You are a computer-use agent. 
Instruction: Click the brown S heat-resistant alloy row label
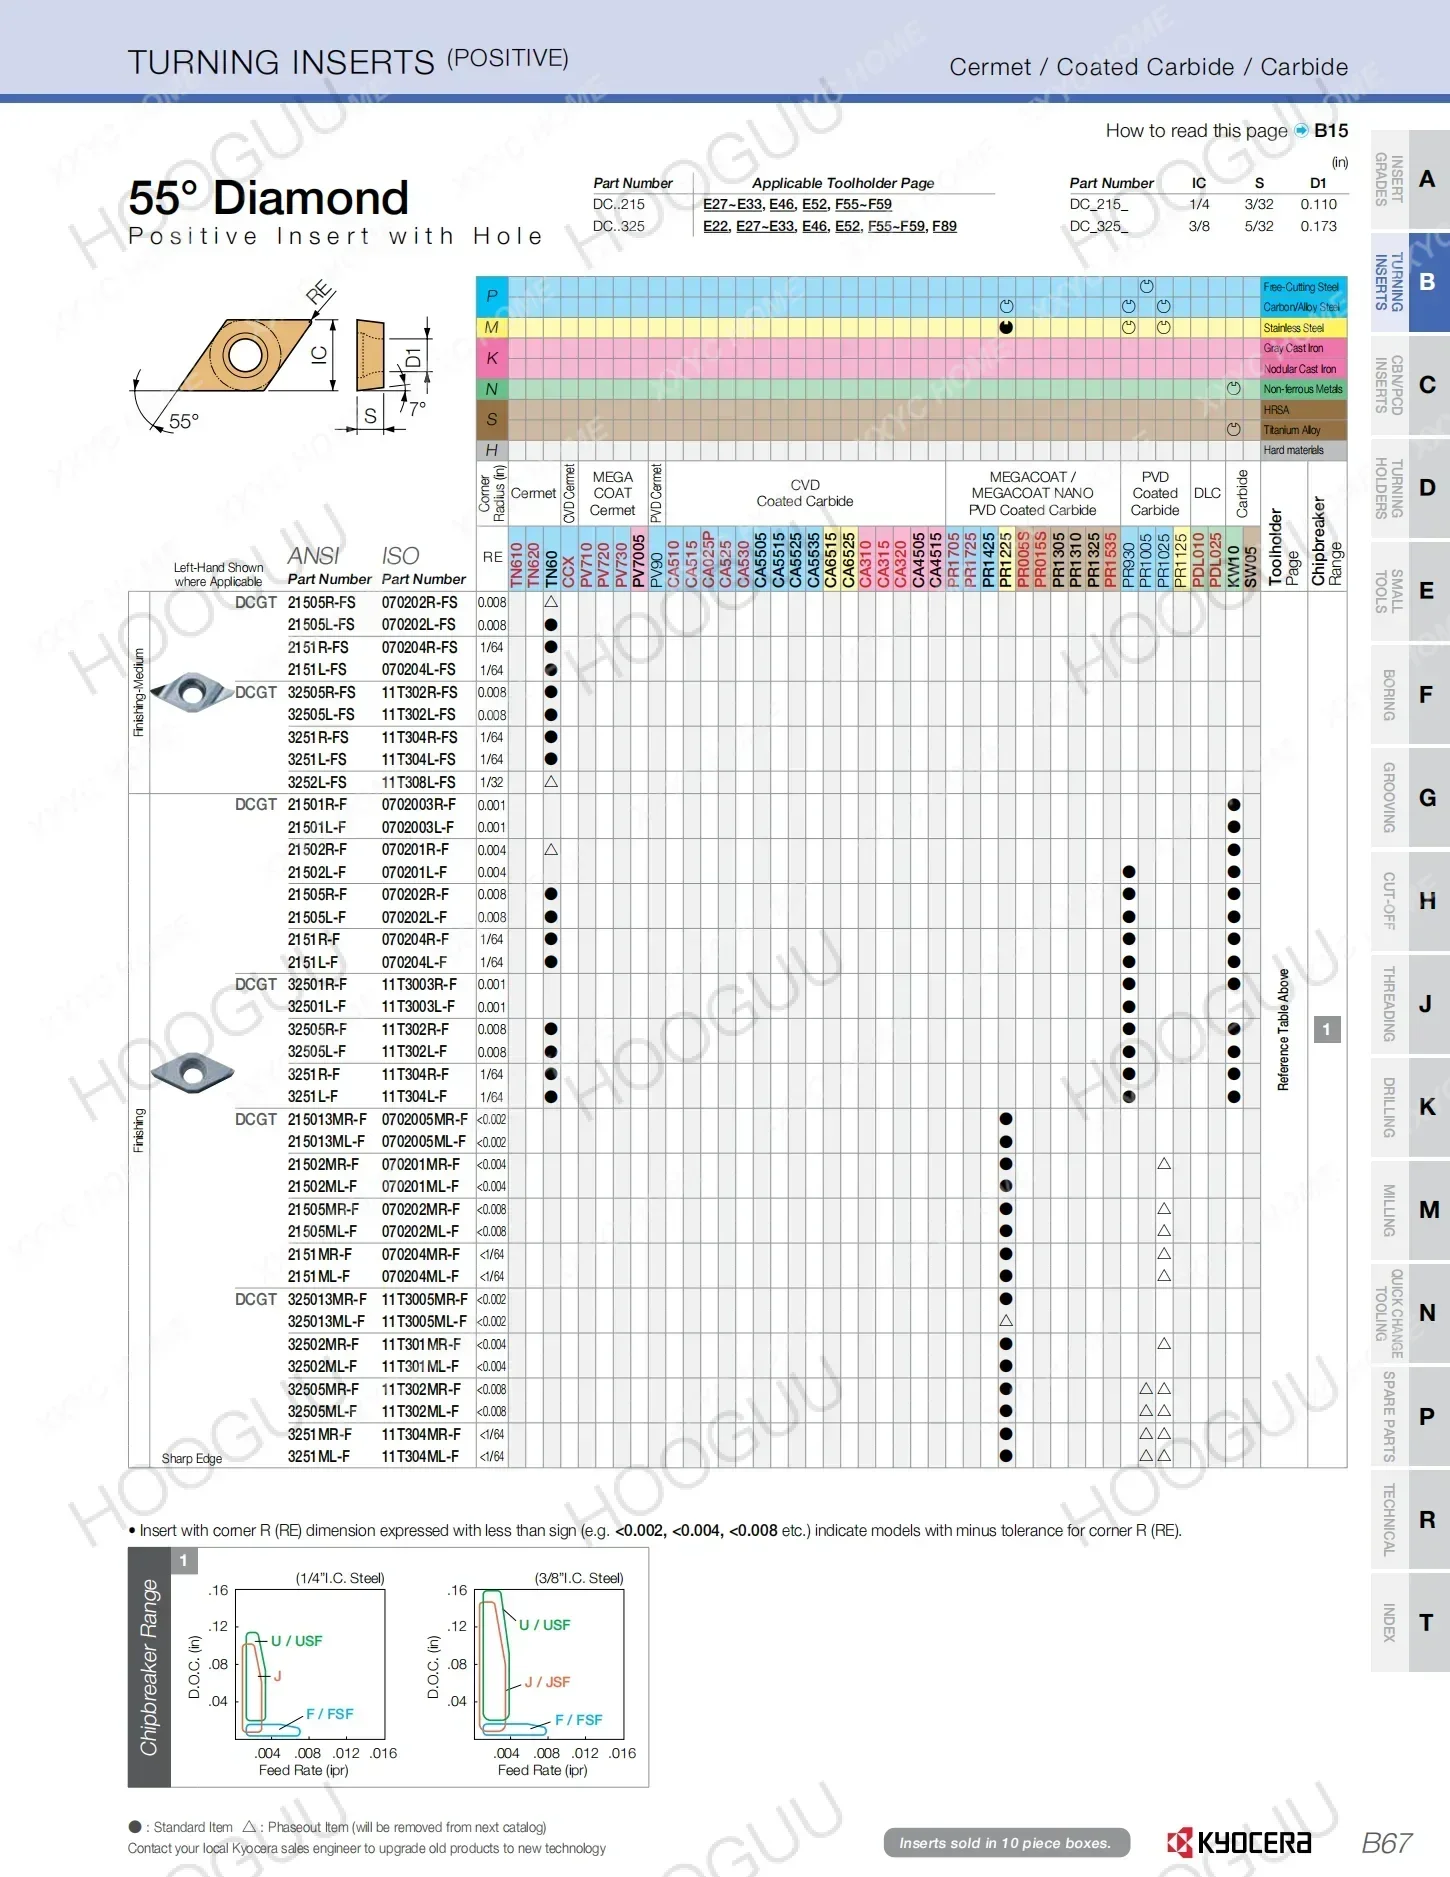[x=491, y=419]
